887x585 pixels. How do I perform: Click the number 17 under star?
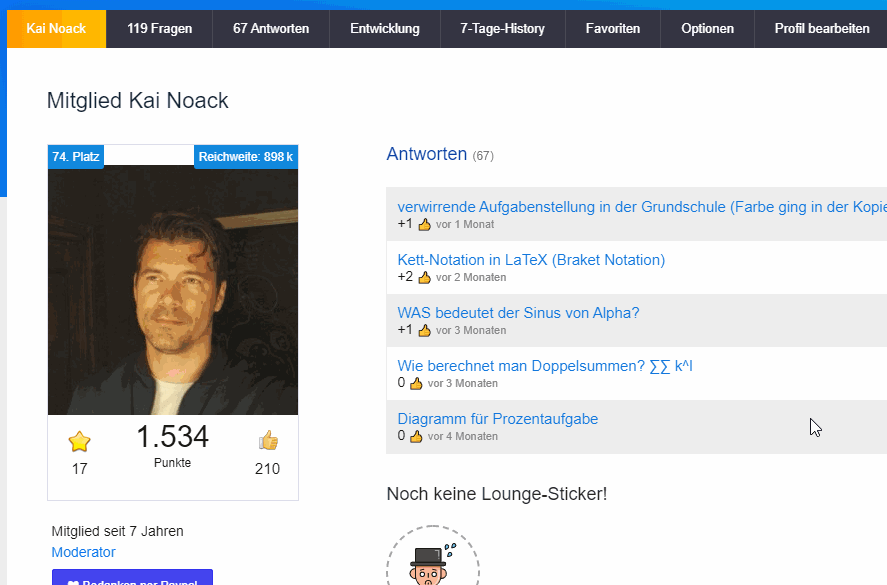[x=79, y=469]
